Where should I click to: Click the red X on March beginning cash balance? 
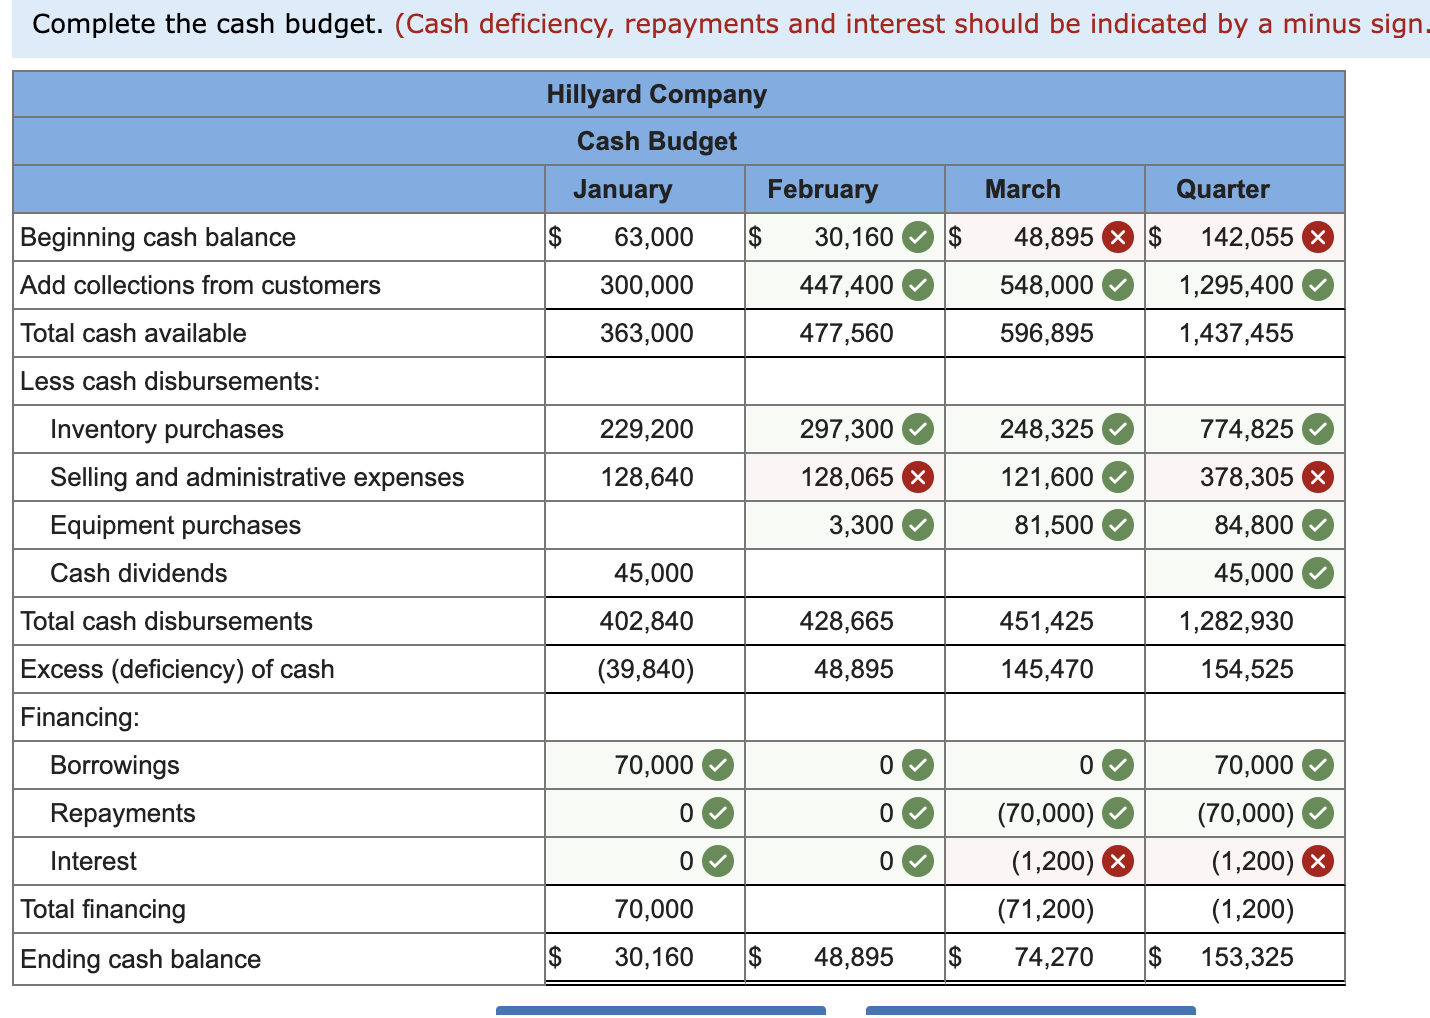(1116, 237)
